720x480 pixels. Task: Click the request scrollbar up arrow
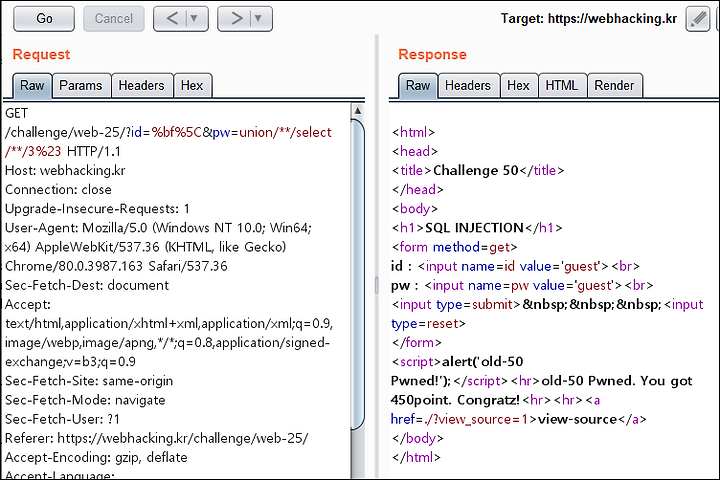coord(358,111)
